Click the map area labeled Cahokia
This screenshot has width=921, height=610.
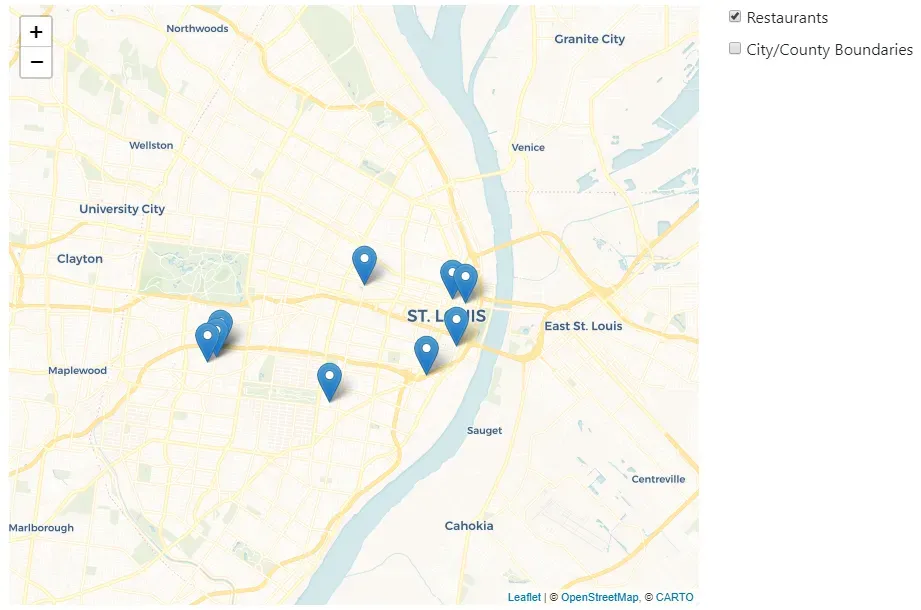[469, 525]
